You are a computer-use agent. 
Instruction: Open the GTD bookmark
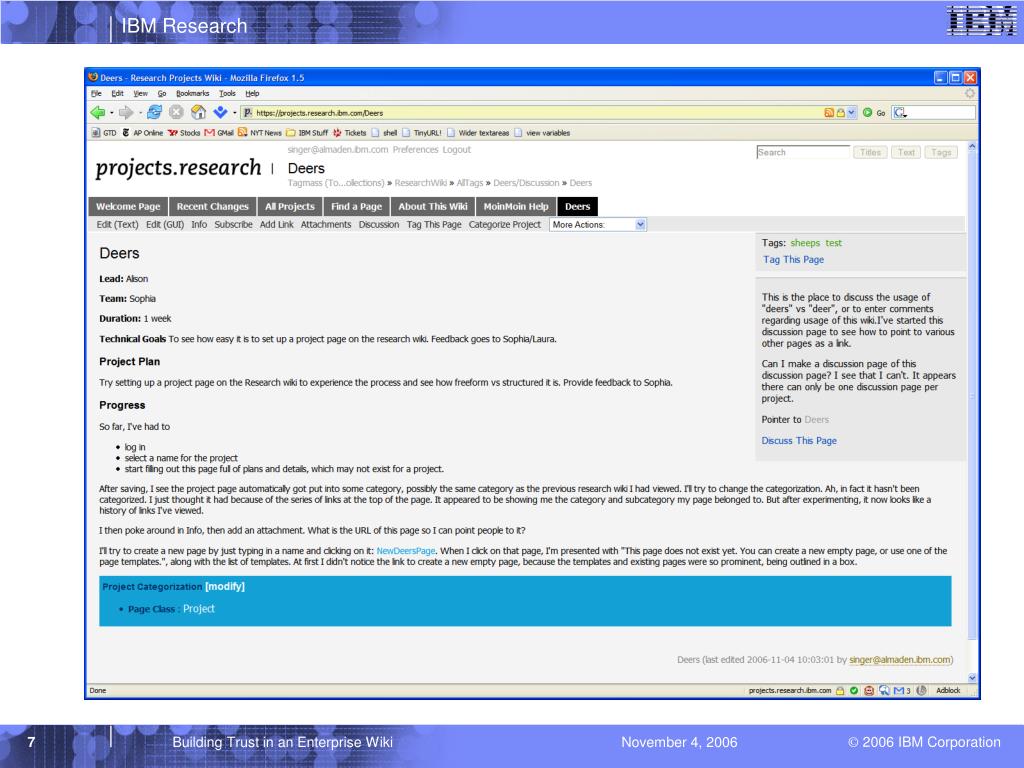click(x=104, y=133)
